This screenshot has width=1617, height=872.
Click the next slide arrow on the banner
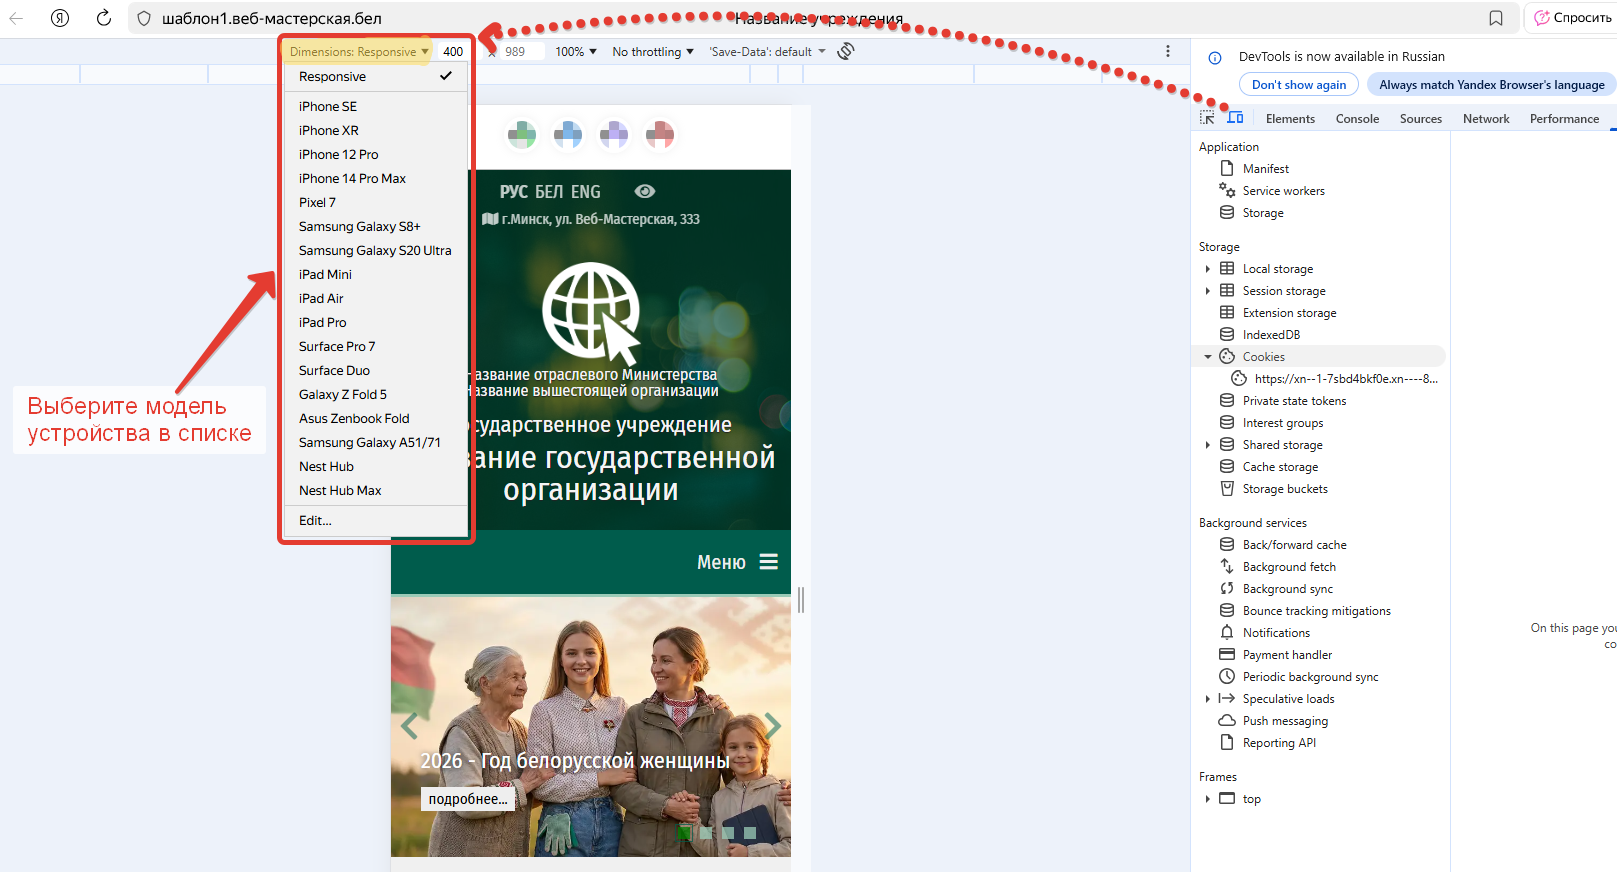click(x=772, y=725)
